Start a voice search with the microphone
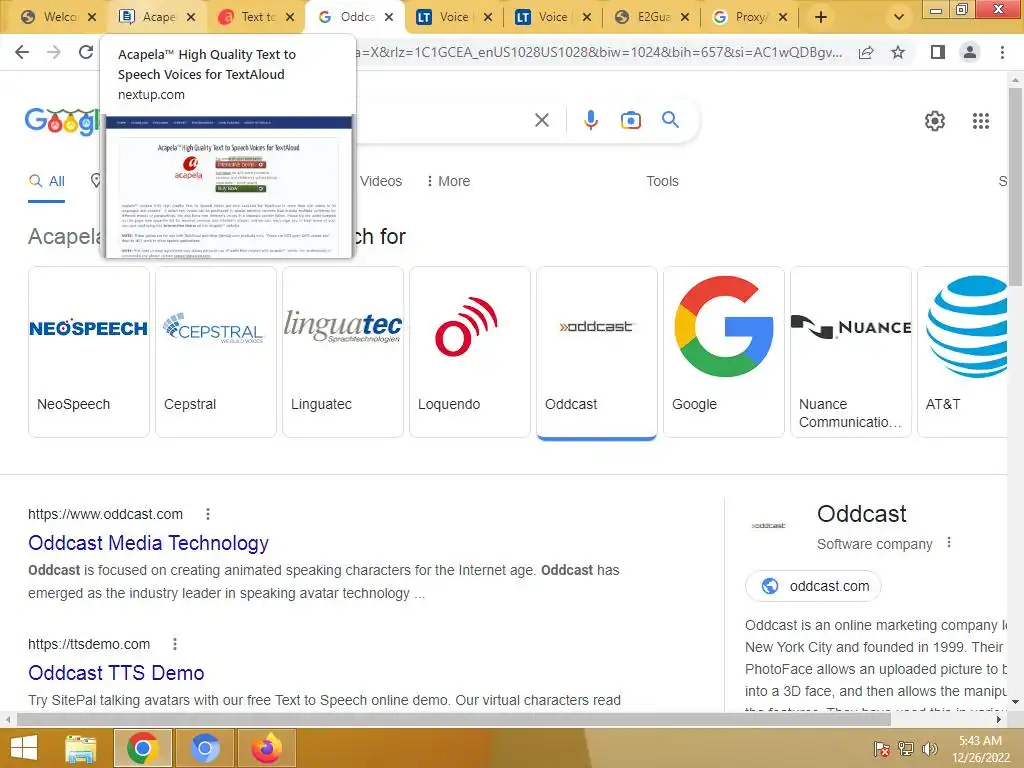The image size is (1024, 768). 590,120
